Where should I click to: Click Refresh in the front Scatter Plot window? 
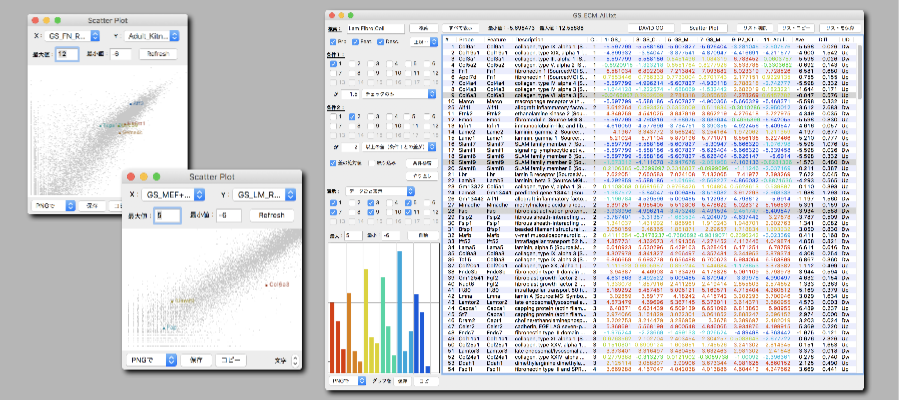point(272,215)
